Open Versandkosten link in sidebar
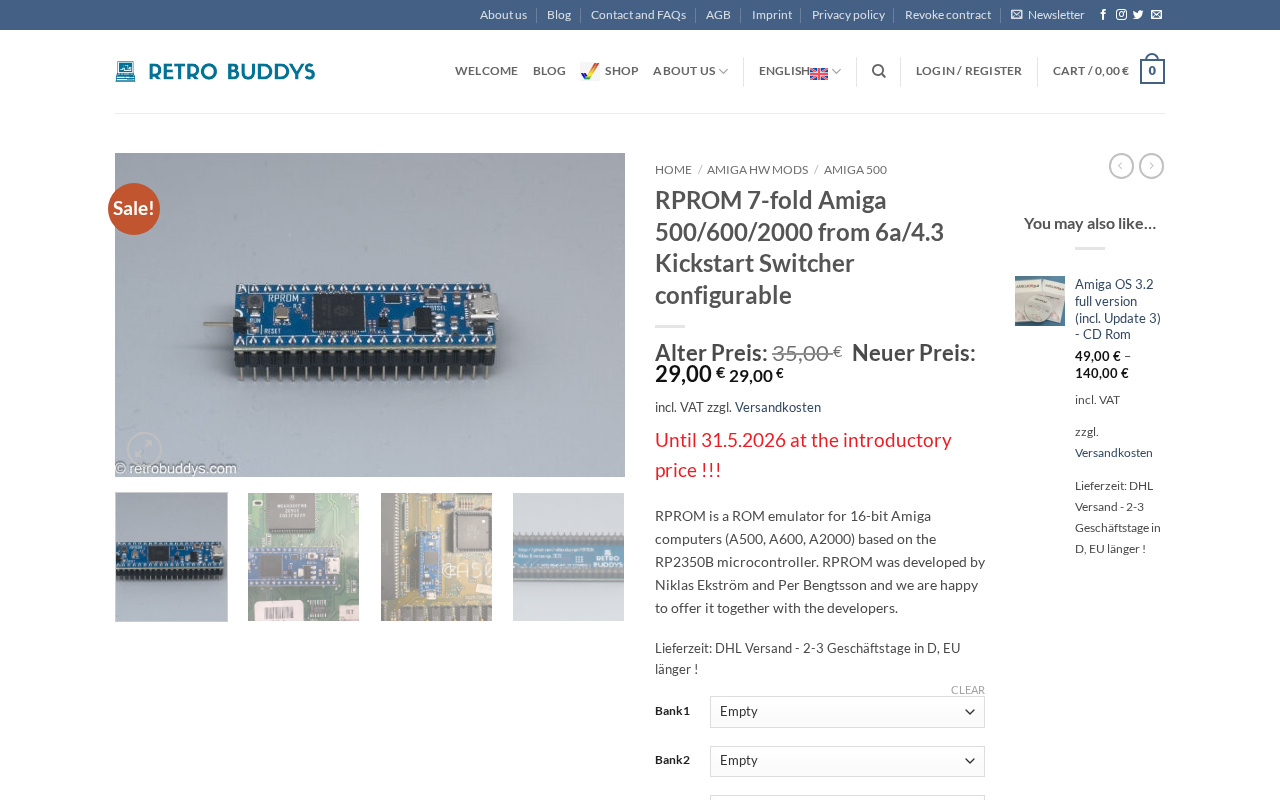The width and height of the screenshot is (1280, 800). point(1114,453)
